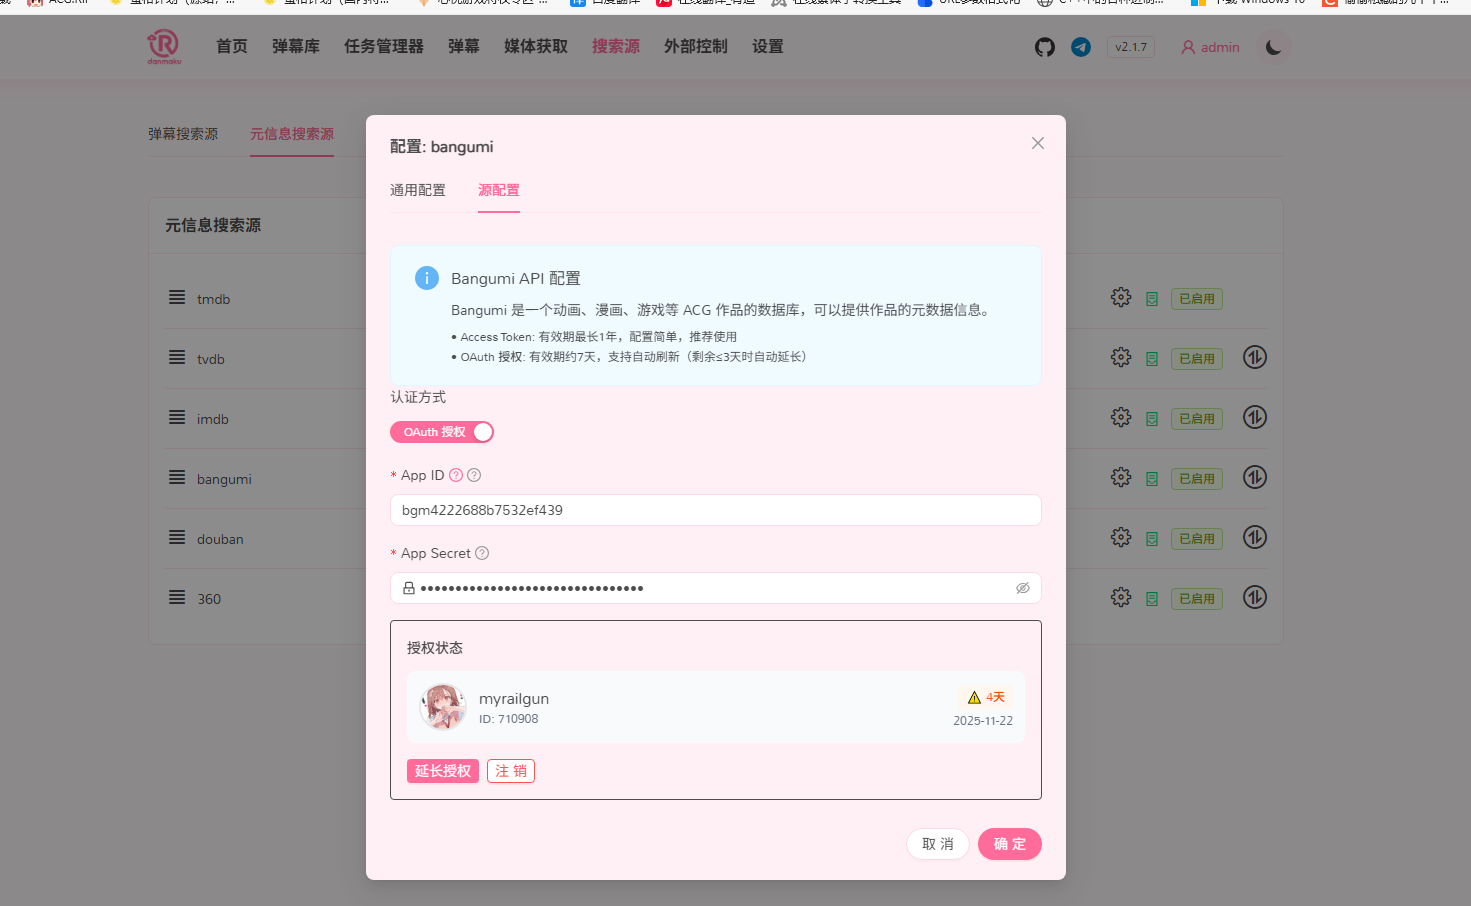This screenshot has width=1471, height=906.
Task: Open the Telegram icon in the navbar
Action: coord(1081,46)
